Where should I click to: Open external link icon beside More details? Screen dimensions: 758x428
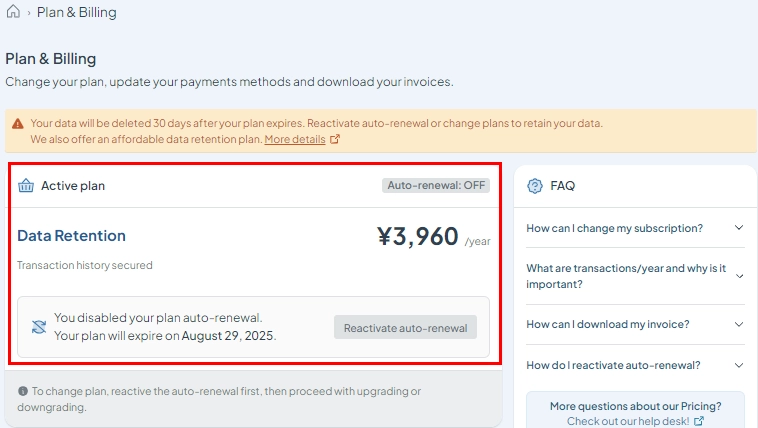point(335,139)
